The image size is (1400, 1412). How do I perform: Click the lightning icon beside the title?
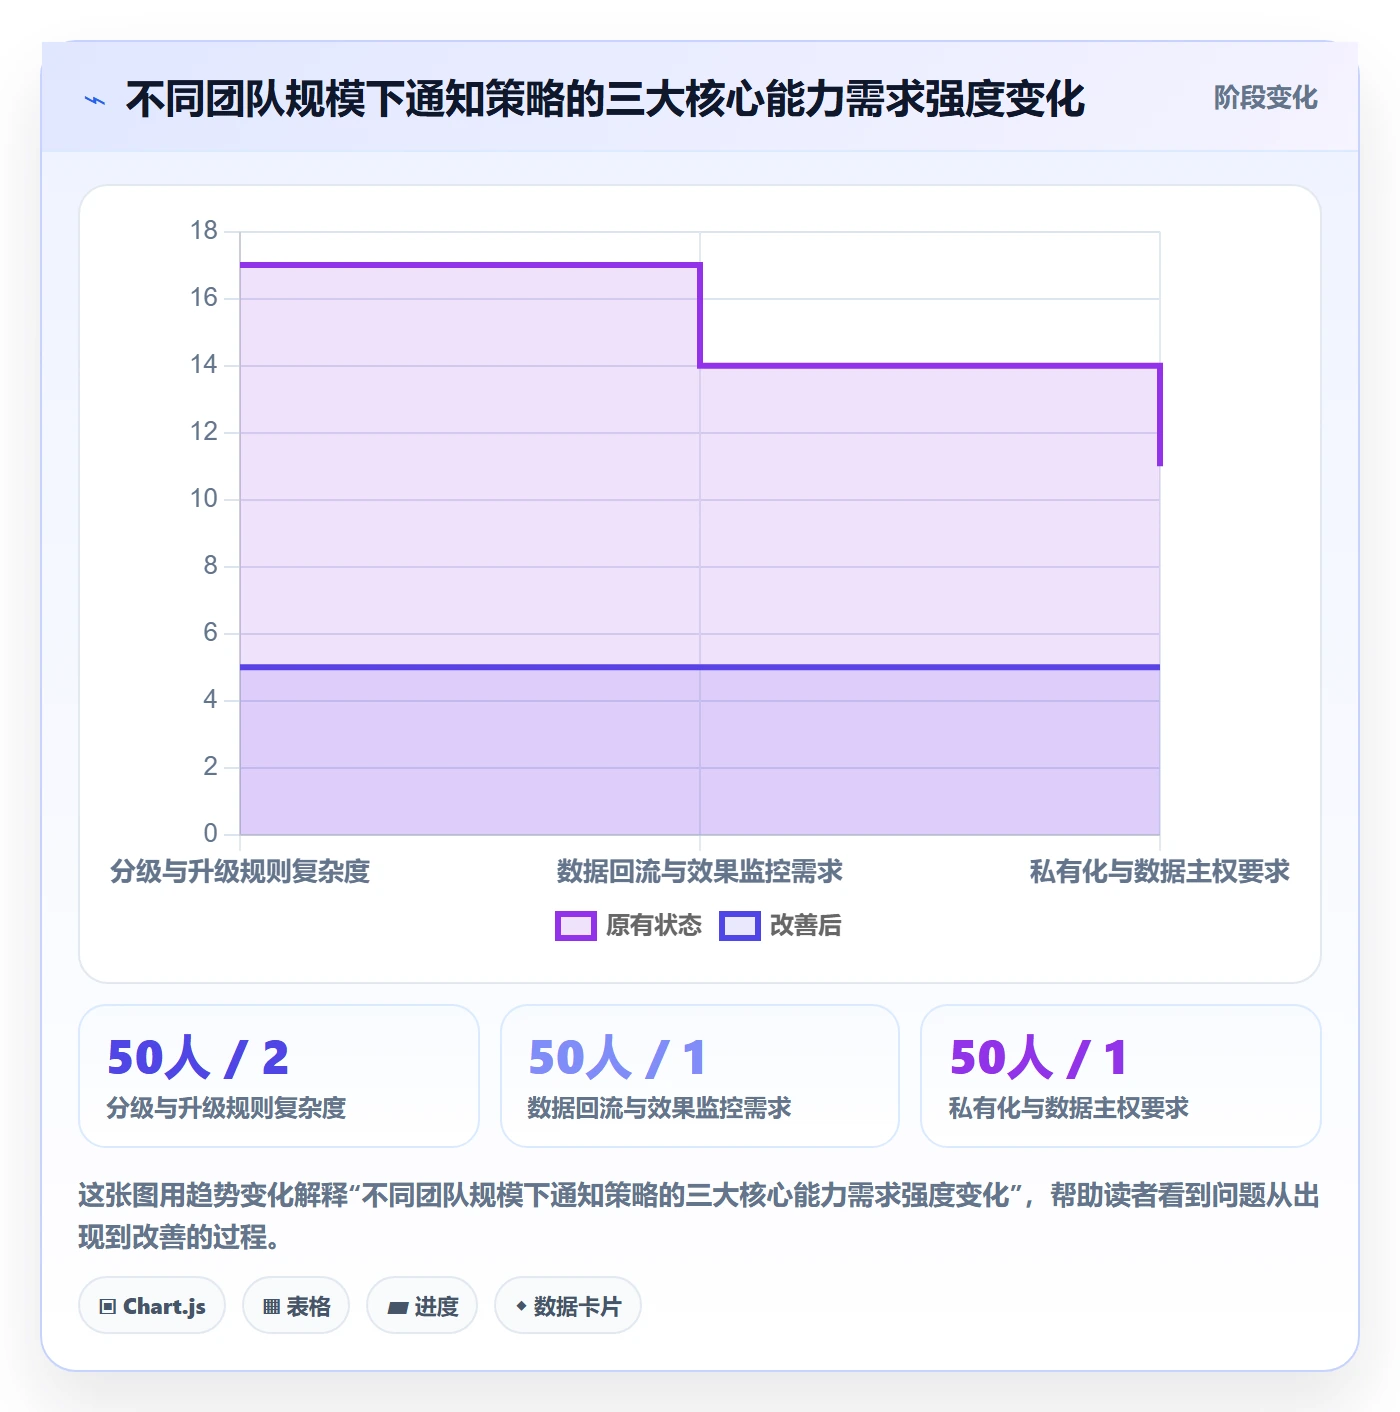[95, 100]
